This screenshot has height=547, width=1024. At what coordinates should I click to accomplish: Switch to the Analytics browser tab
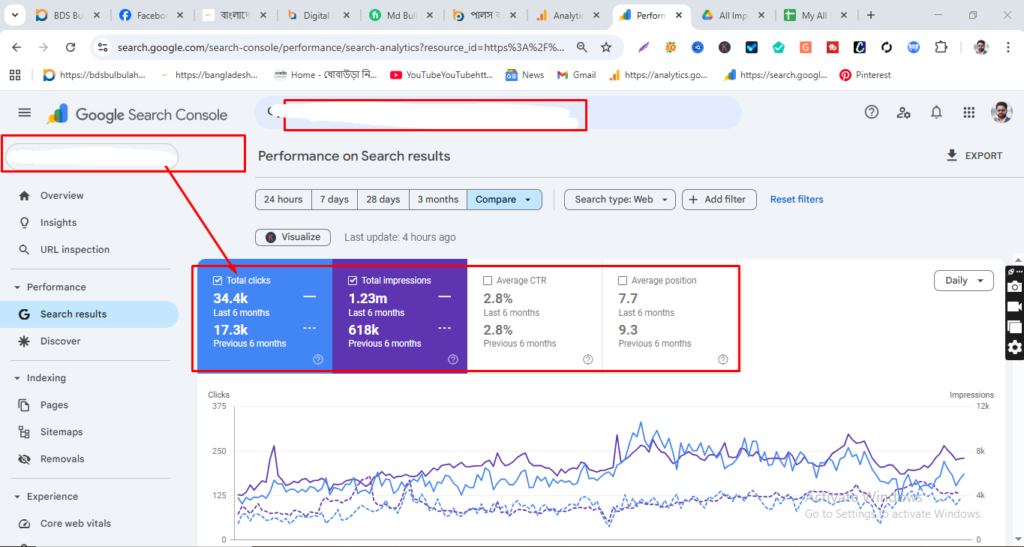coord(567,15)
